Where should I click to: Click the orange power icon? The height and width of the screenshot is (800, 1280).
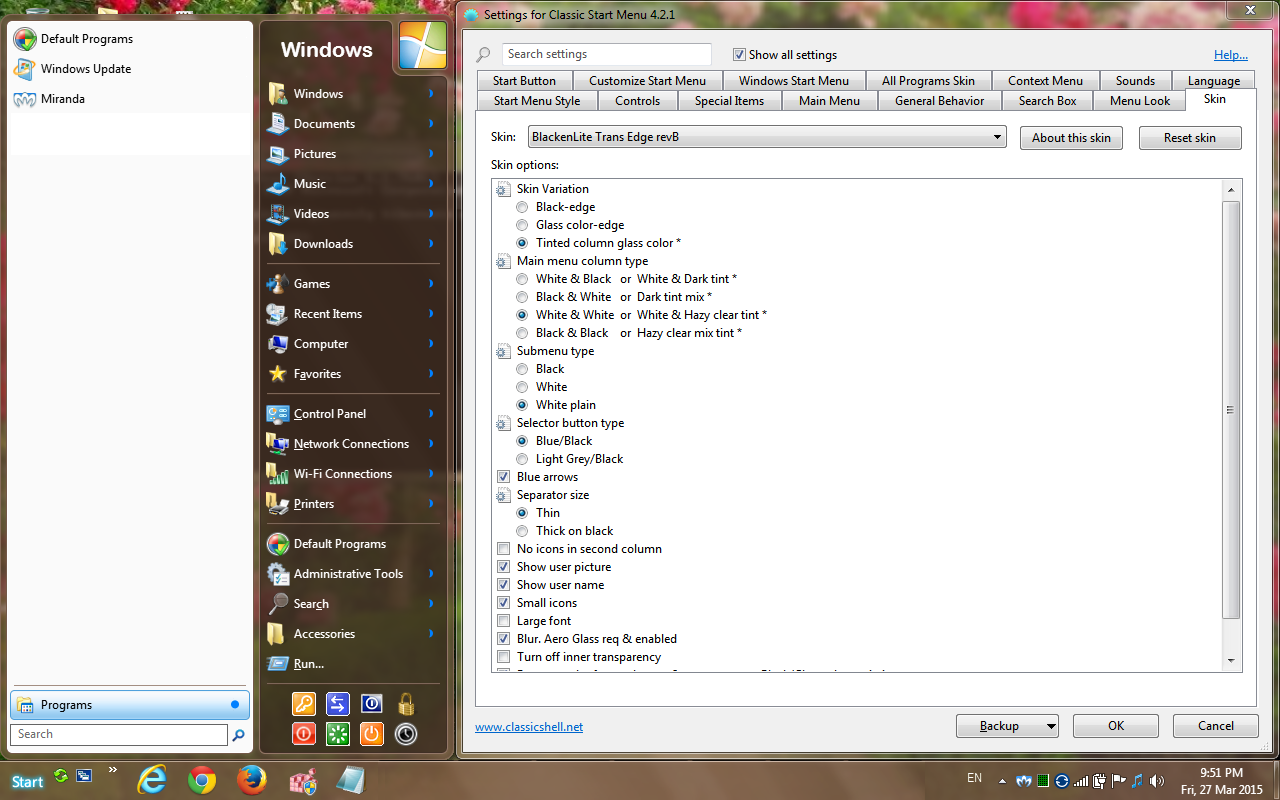click(371, 734)
